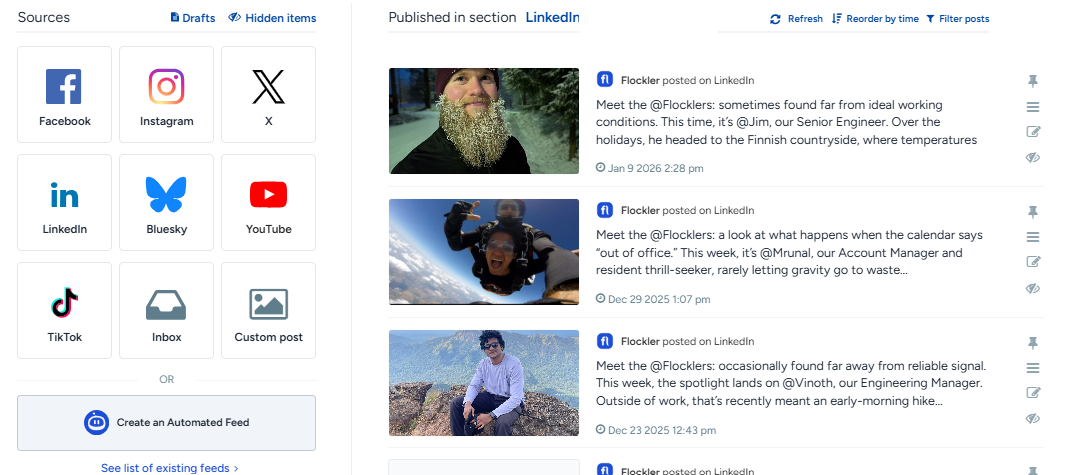Viewport: 1085px width, 475px height.
Task: Pin the @Jim Senior Engineer post
Action: click(x=1032, y=81)
